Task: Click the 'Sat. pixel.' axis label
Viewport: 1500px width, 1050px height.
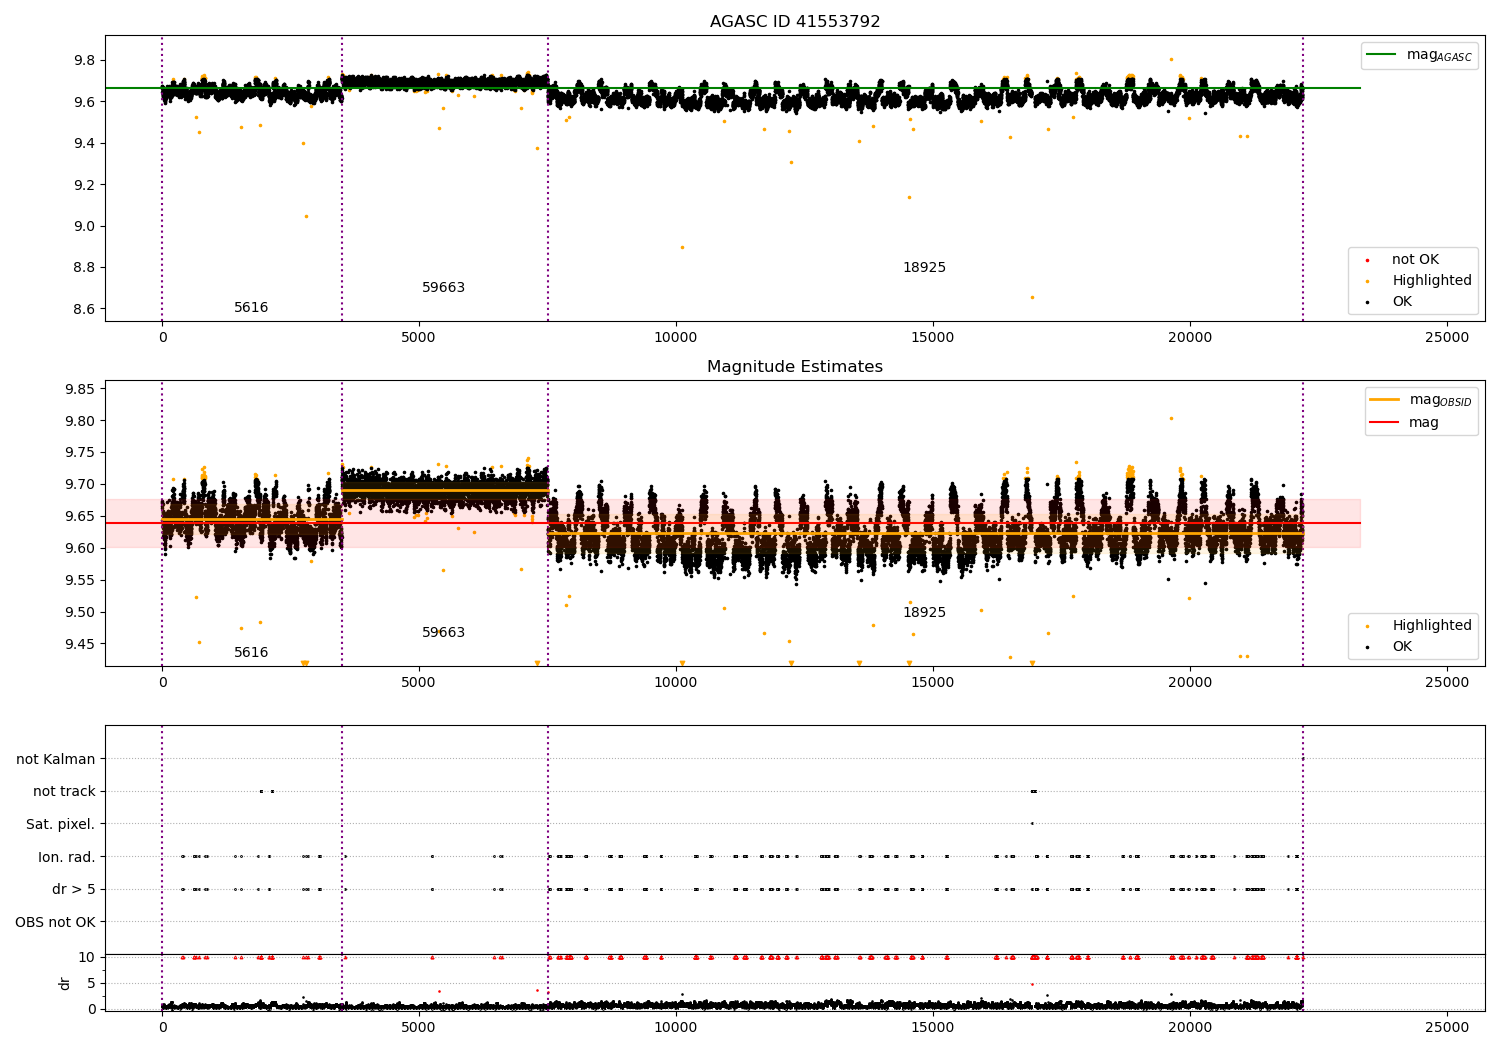Action: pyautogui.click(x=60, y=825)
